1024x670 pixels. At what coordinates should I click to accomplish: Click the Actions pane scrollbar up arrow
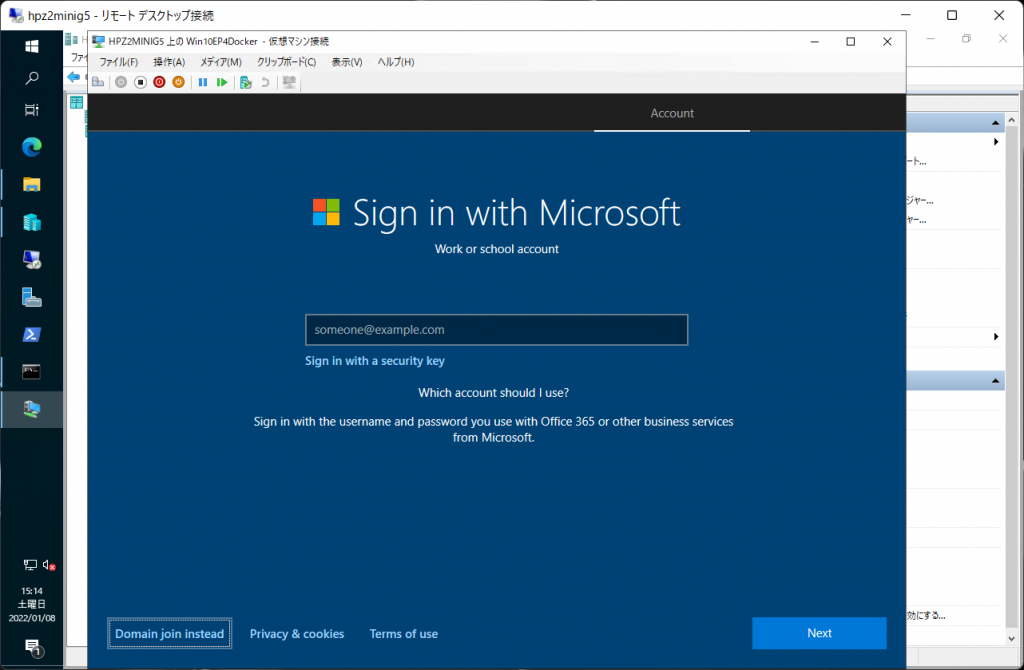pos(1012,120)
